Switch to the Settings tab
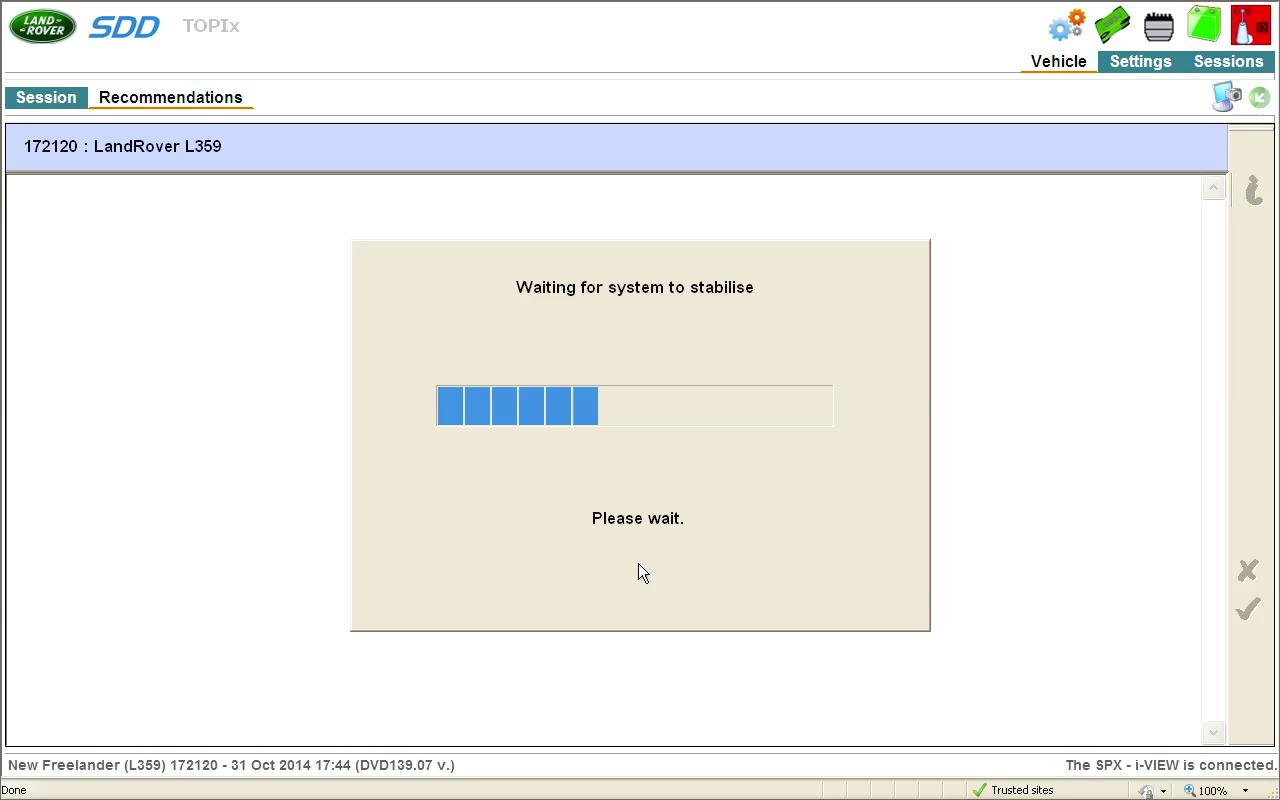Image resolution: width=1280 pixels, height=800 pixels. 1140,62
